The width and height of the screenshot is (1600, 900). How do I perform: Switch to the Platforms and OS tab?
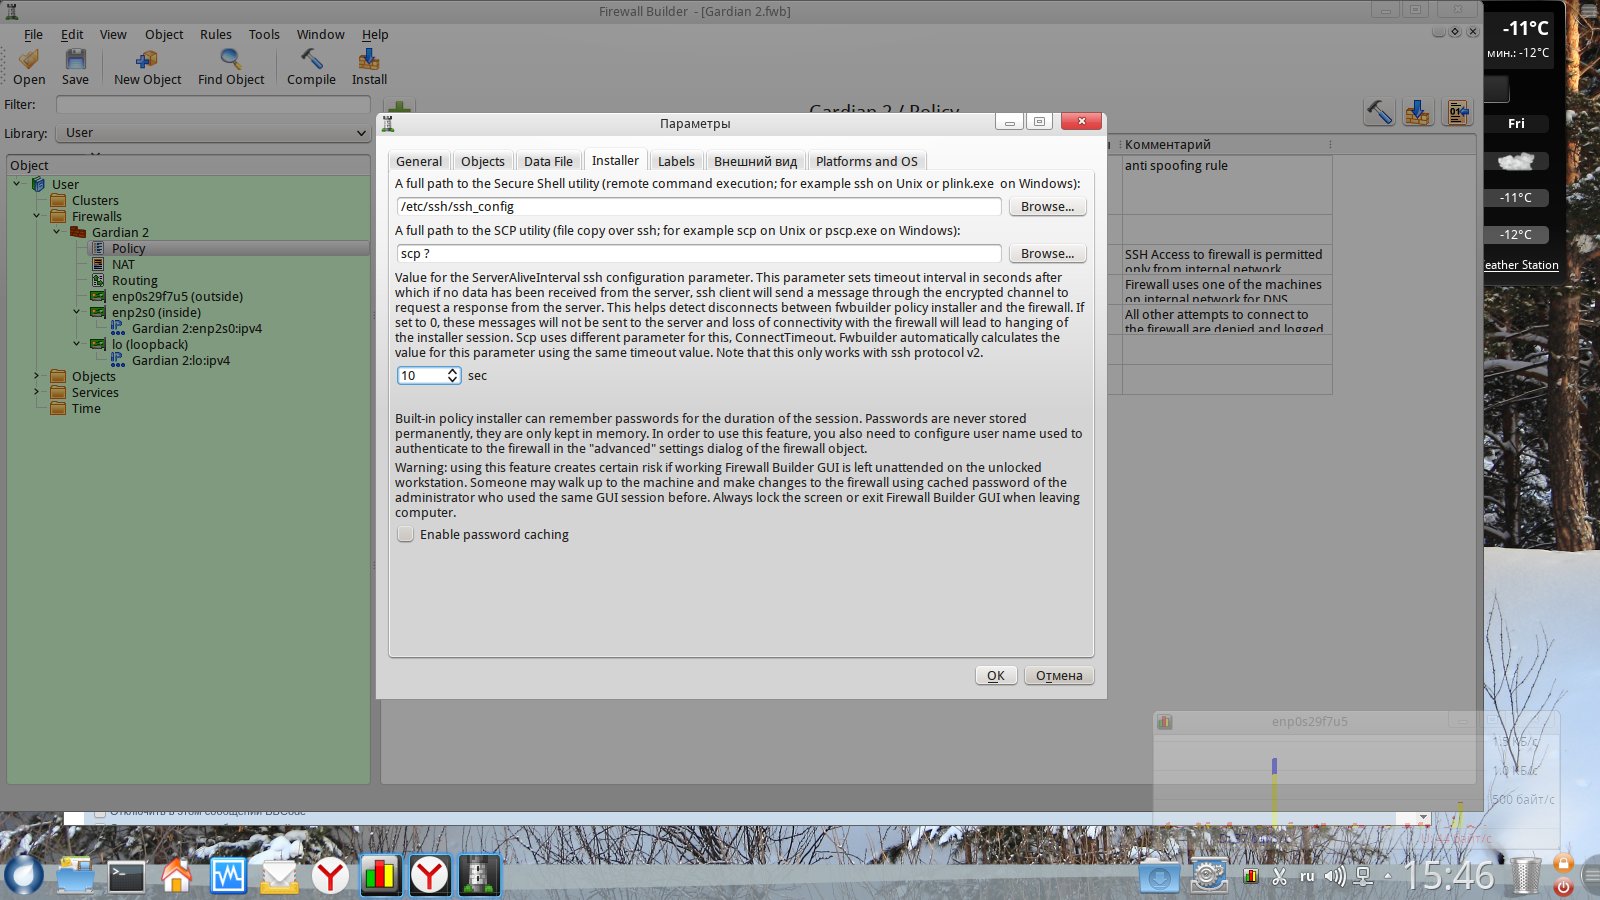866,161
